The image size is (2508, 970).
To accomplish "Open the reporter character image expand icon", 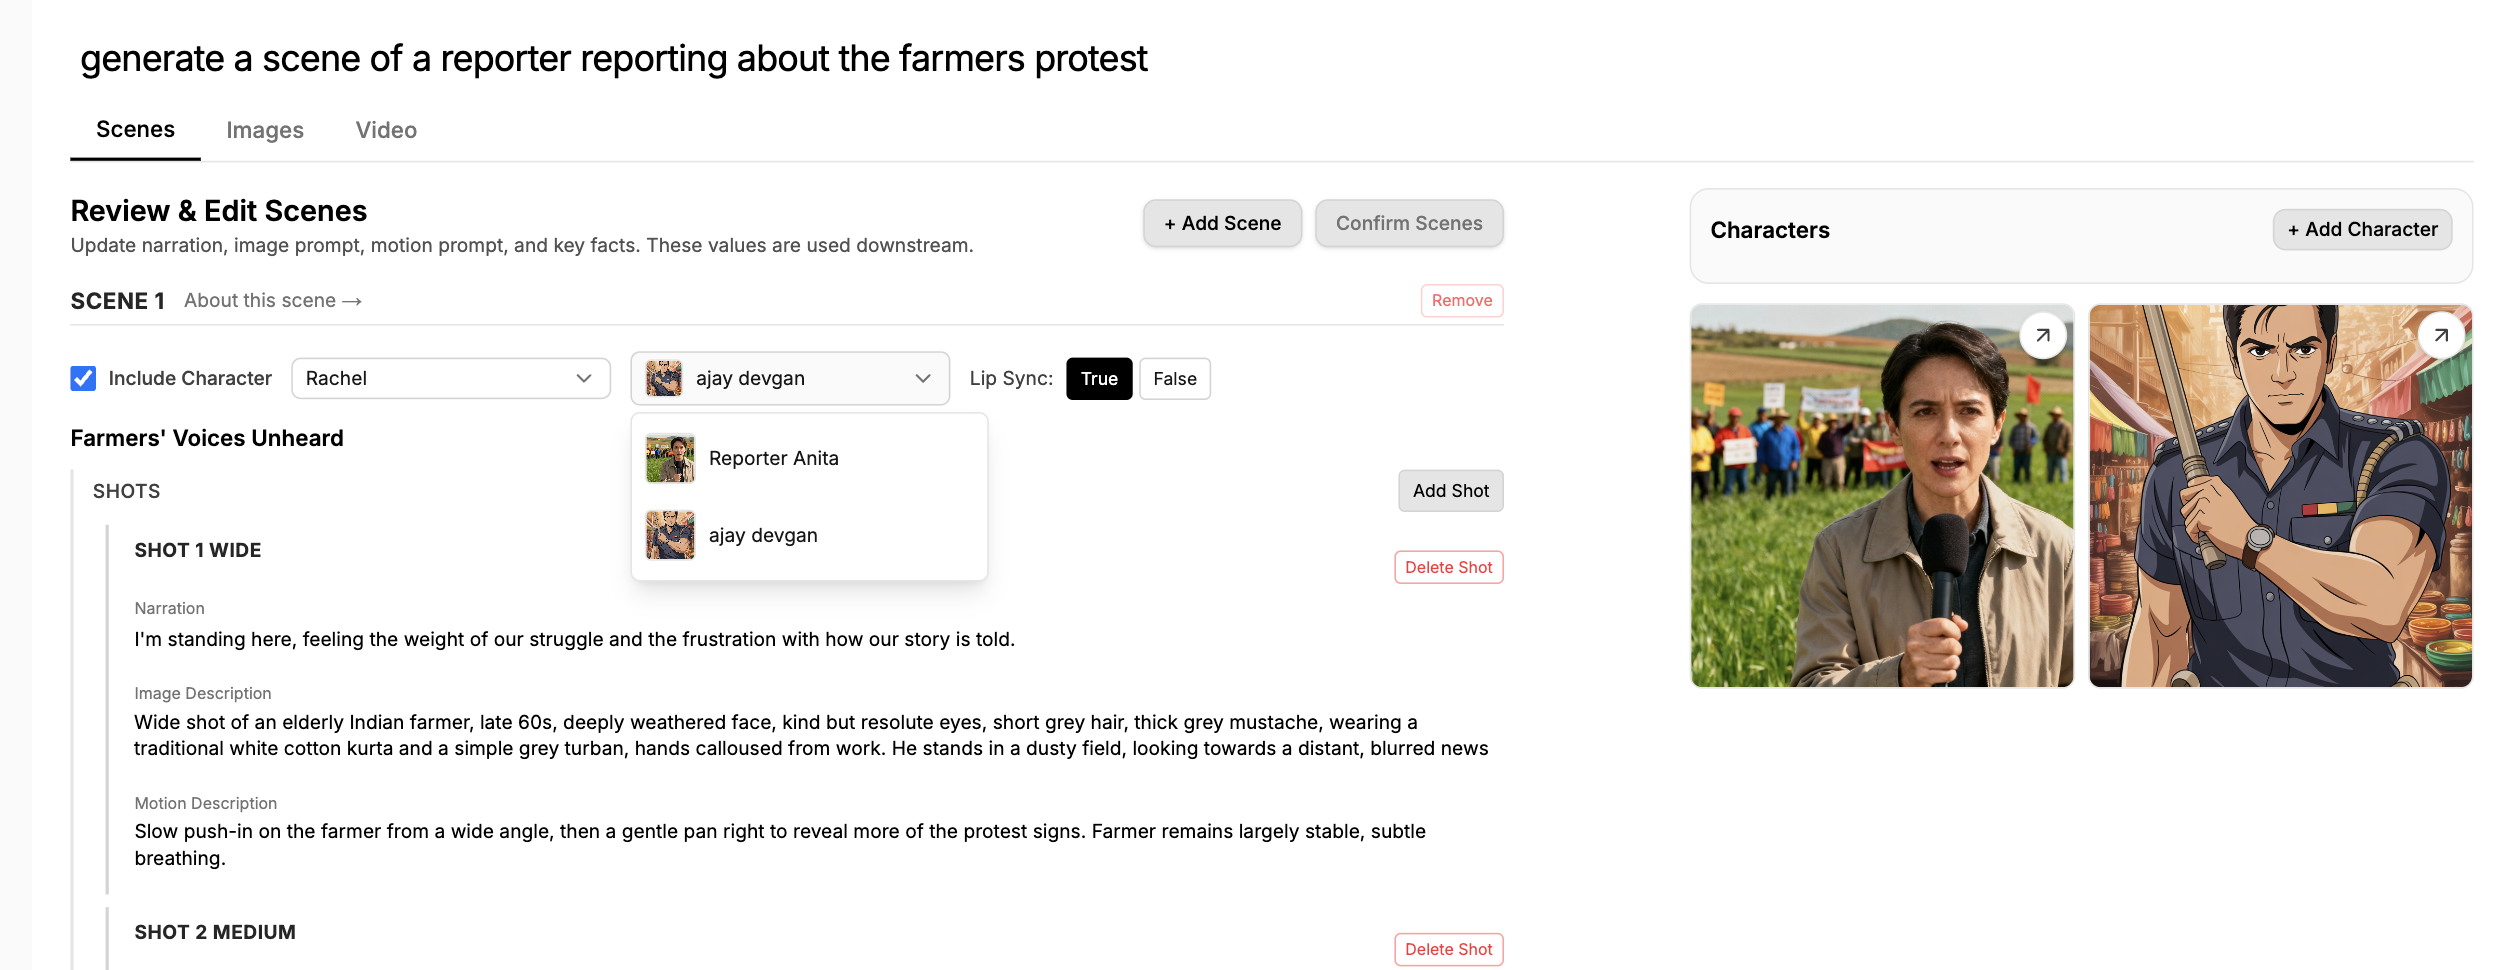I will pyautogui.click(x=2042, y=336).
